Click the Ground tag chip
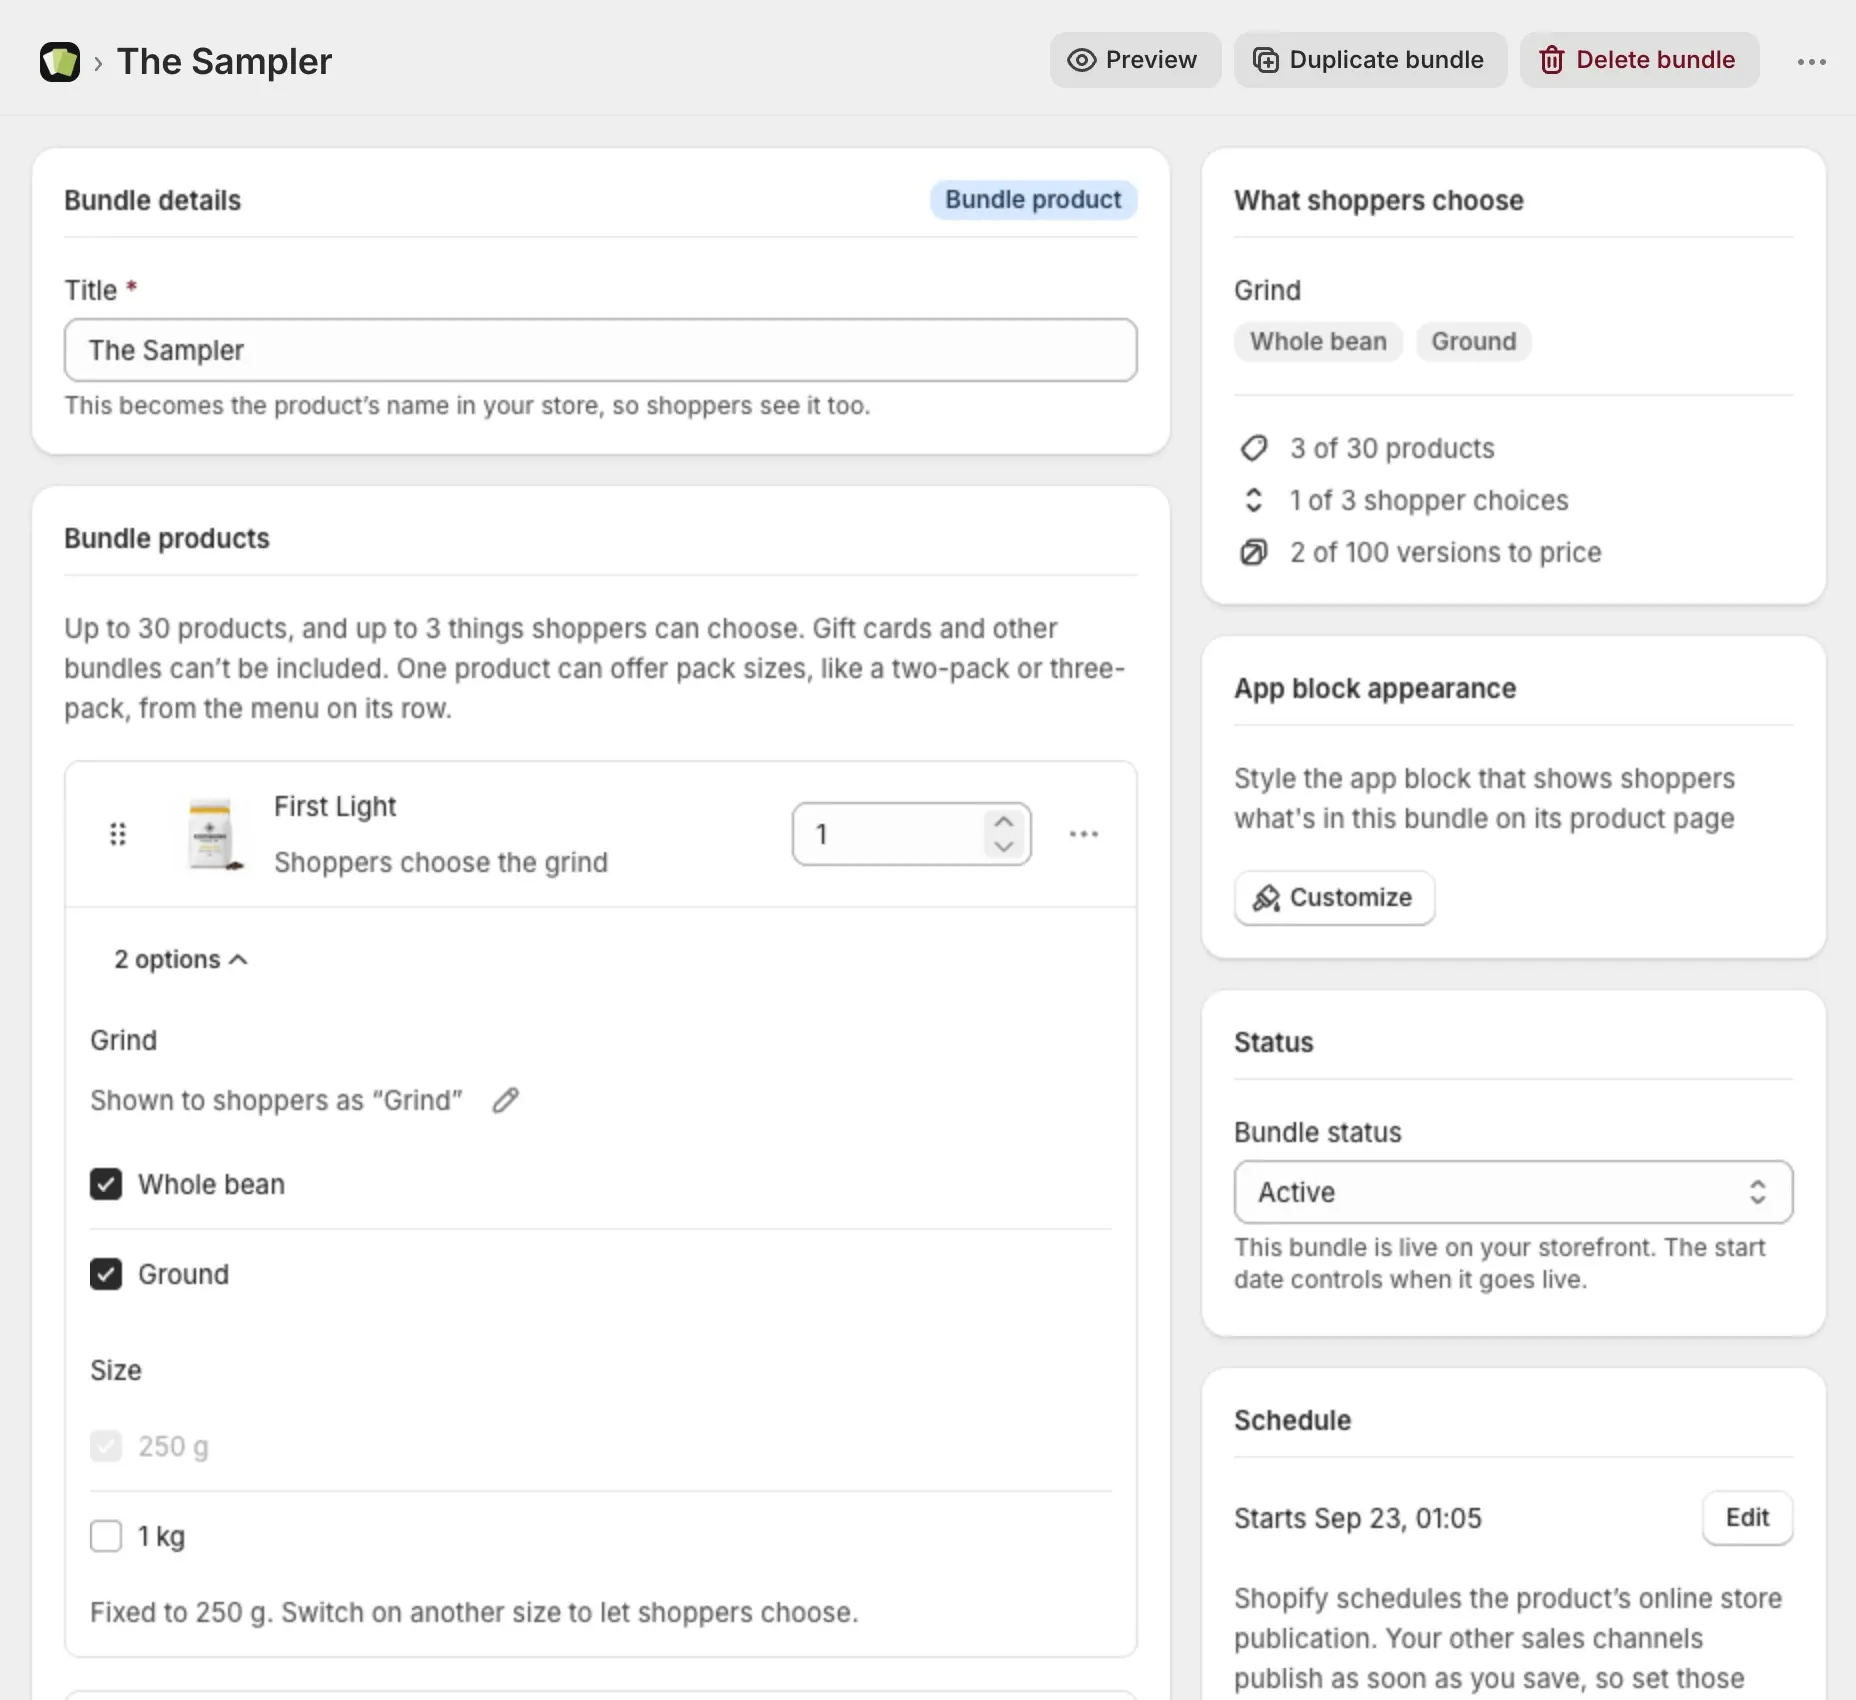 coord(1473,342)
